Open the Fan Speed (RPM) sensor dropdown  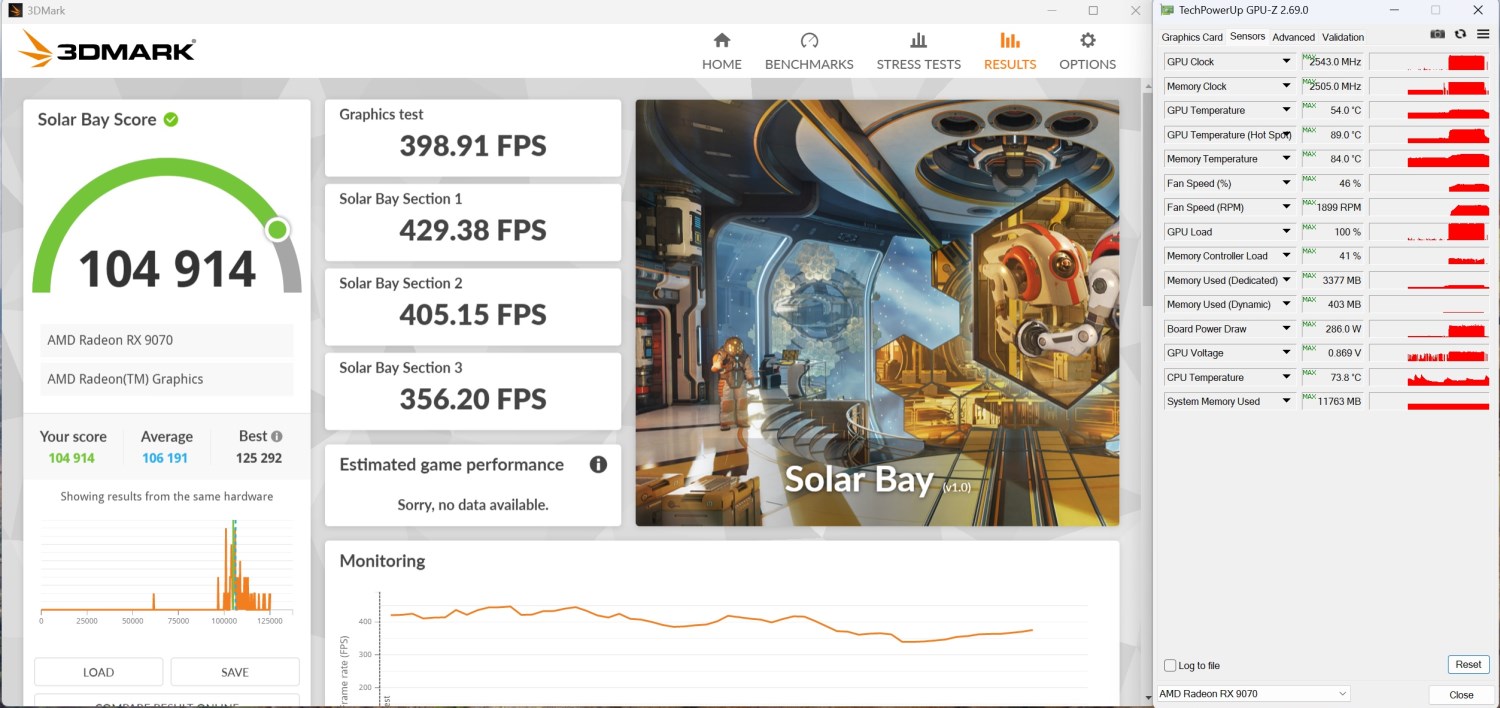pos(1287,207)
